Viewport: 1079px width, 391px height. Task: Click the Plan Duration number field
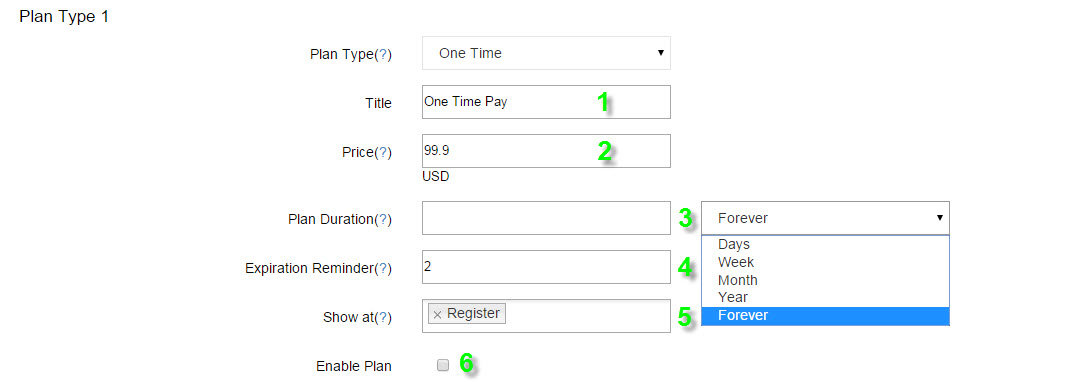(x=546, y=218)
